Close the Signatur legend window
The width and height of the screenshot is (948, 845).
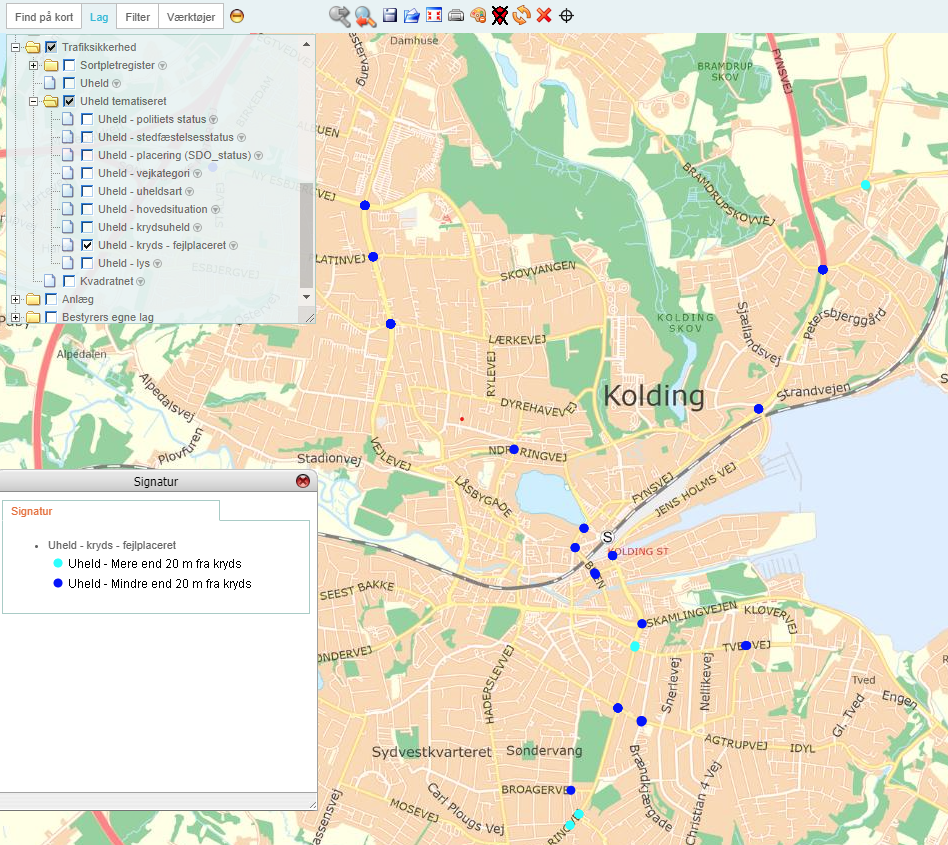pos(303,481)
